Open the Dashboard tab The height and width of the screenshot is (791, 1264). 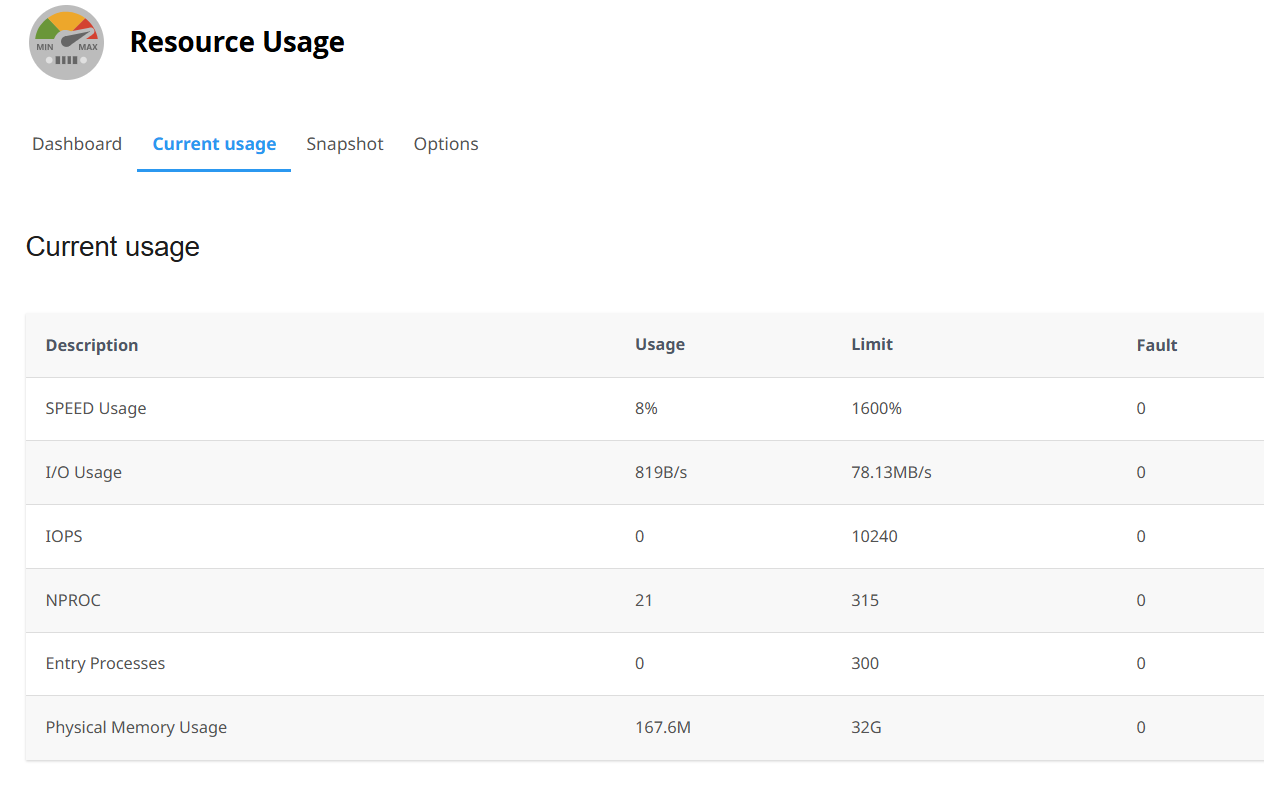coord(77,144)
